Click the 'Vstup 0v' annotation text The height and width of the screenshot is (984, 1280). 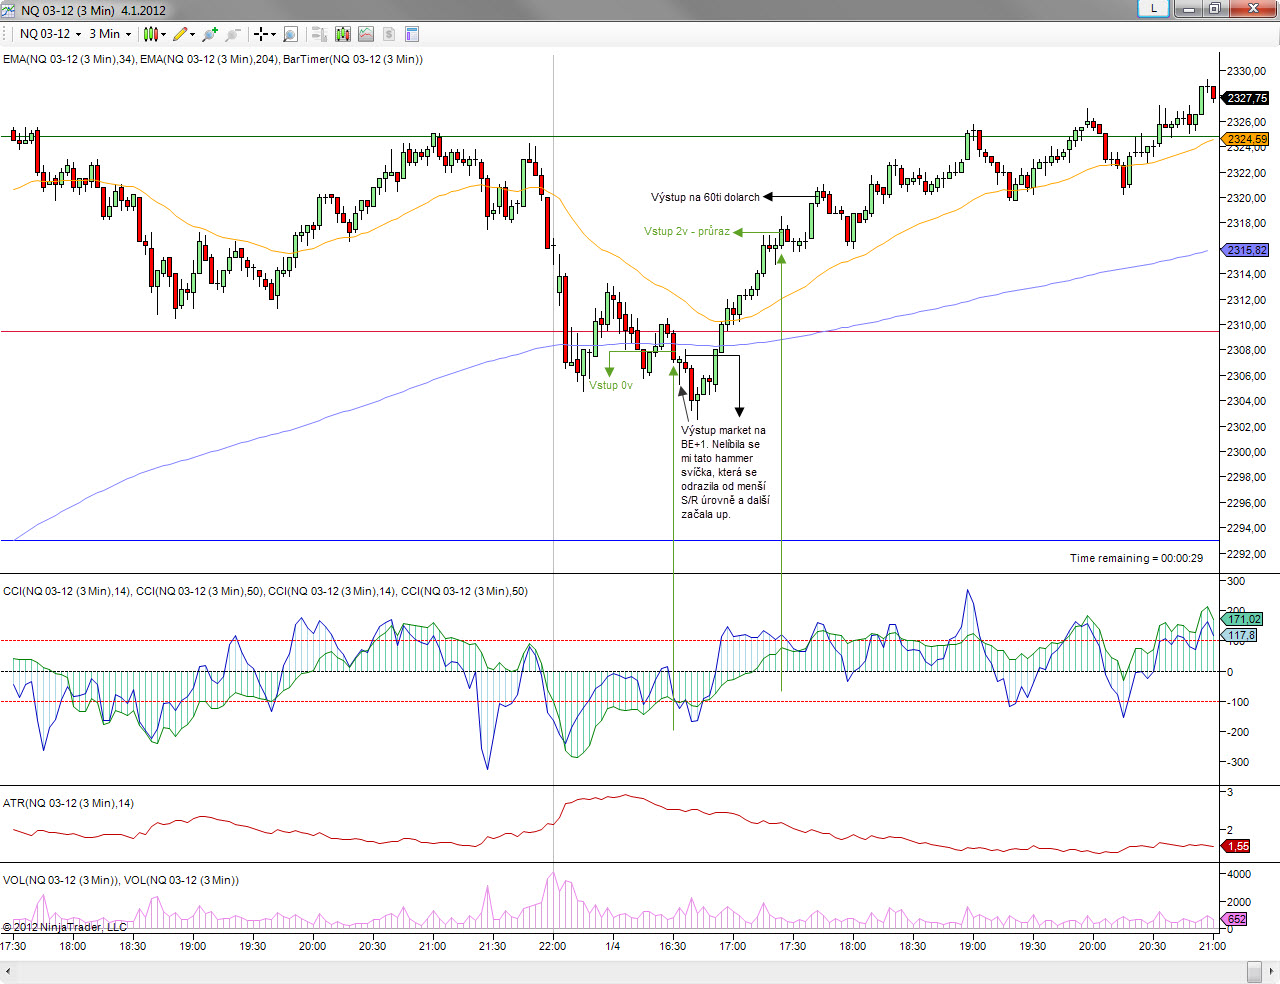[611, 385]
